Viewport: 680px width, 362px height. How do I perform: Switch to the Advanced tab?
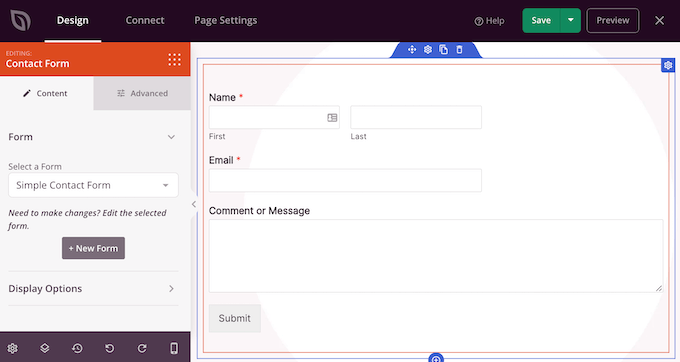pos(142,93)
